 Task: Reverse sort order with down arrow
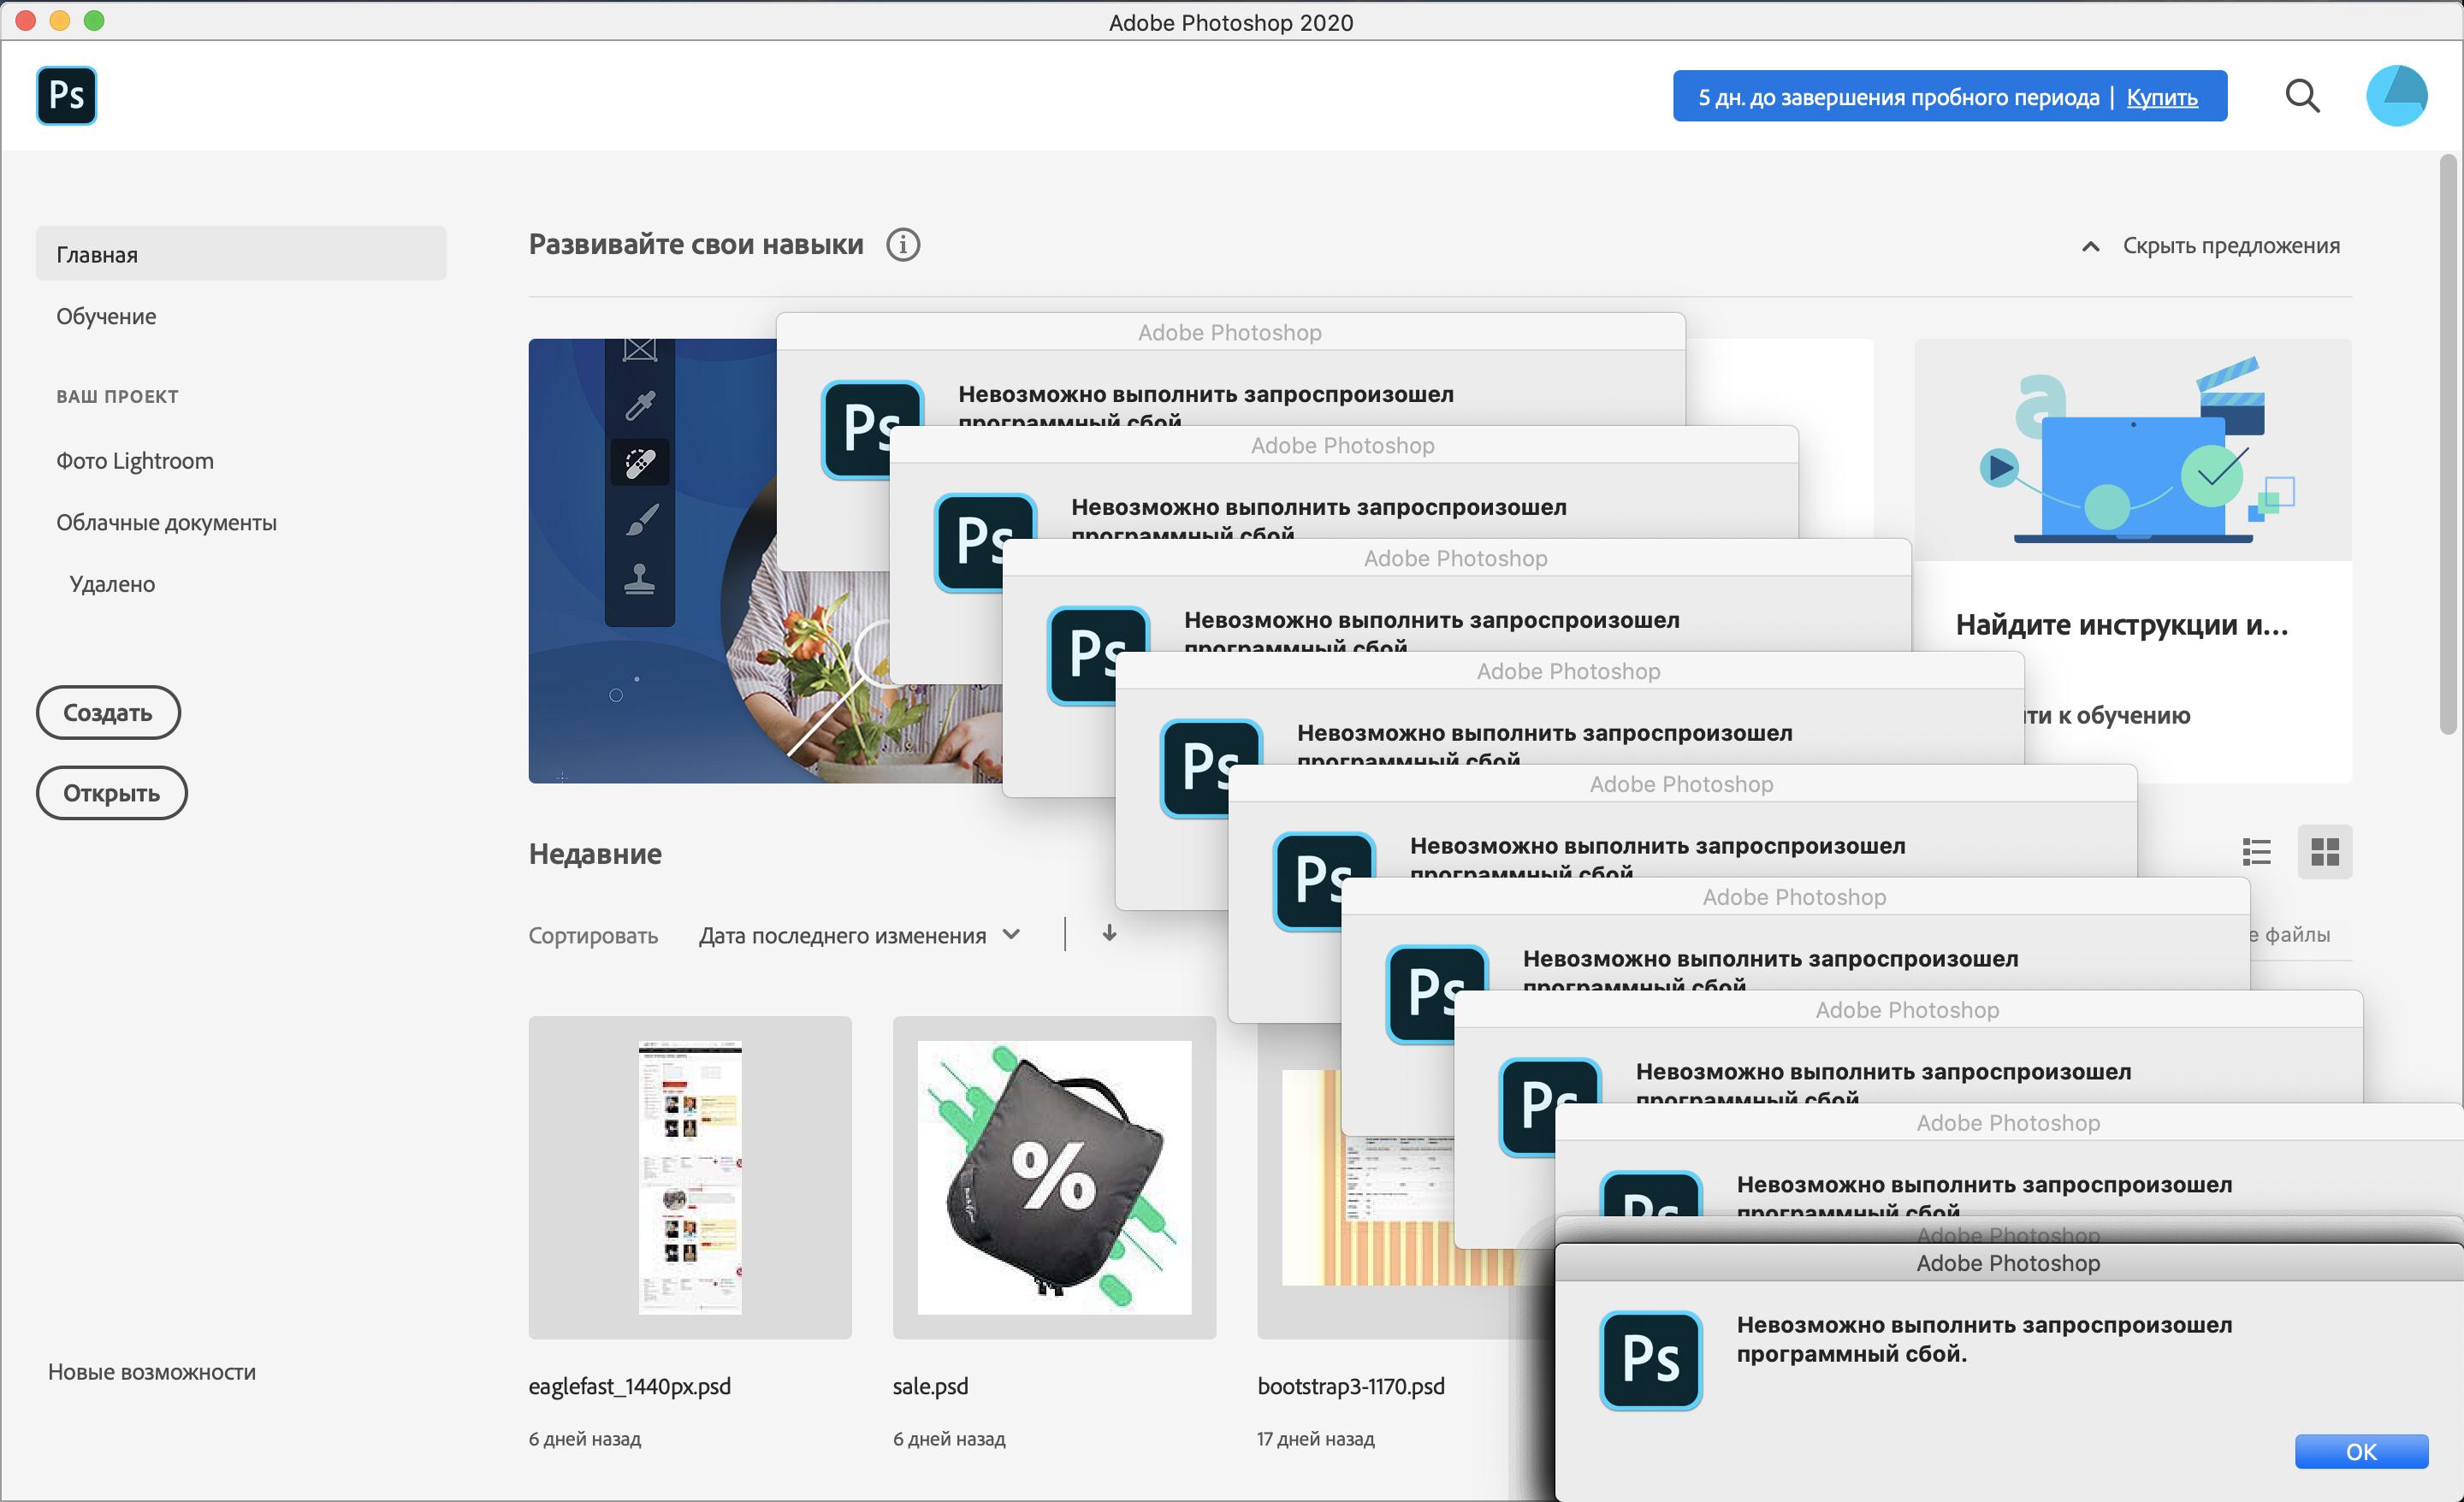(x=1109, y=933)
